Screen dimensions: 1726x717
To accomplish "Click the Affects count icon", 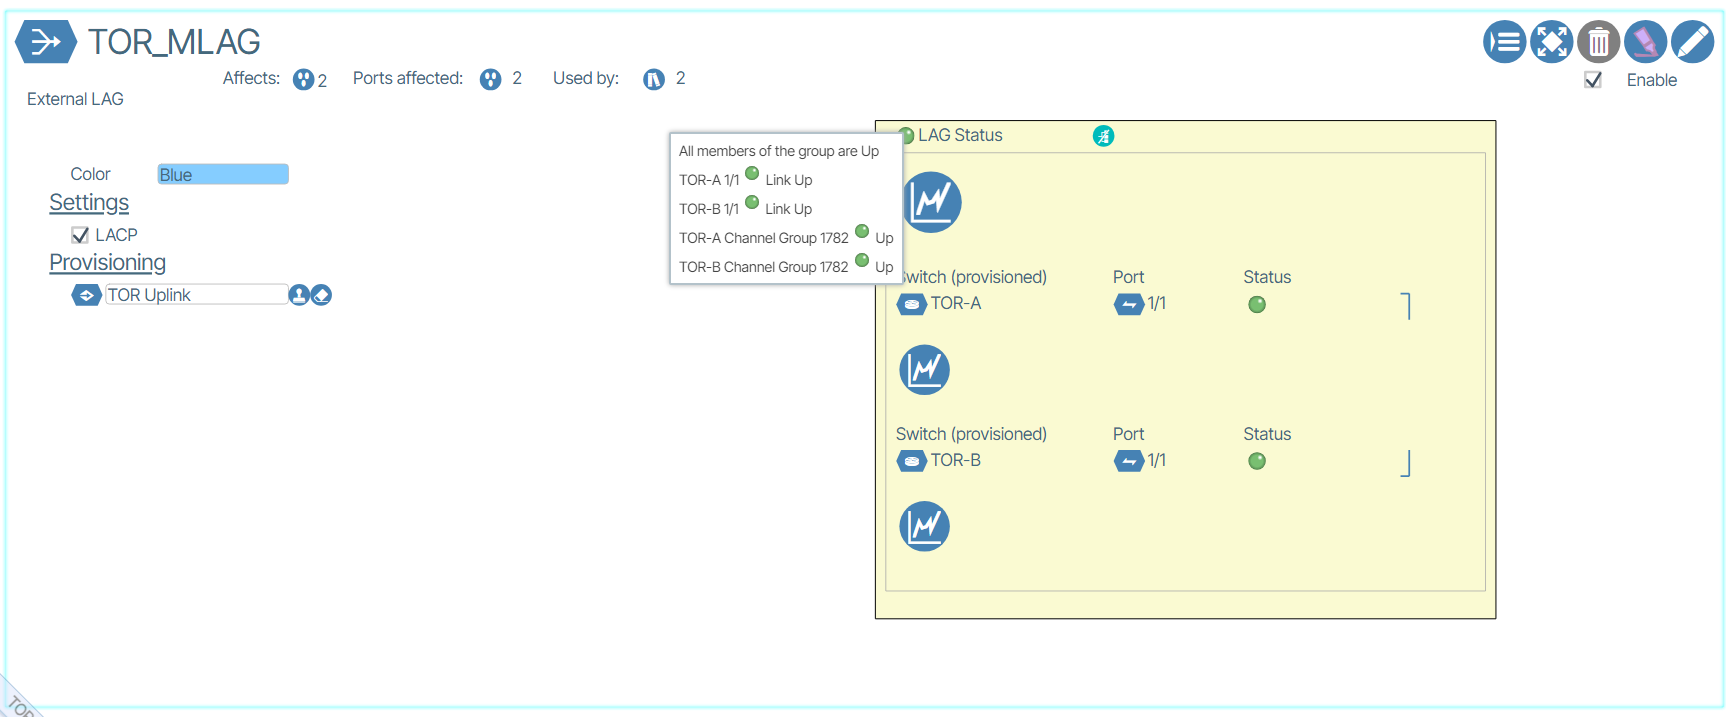I will click(303, 79).
